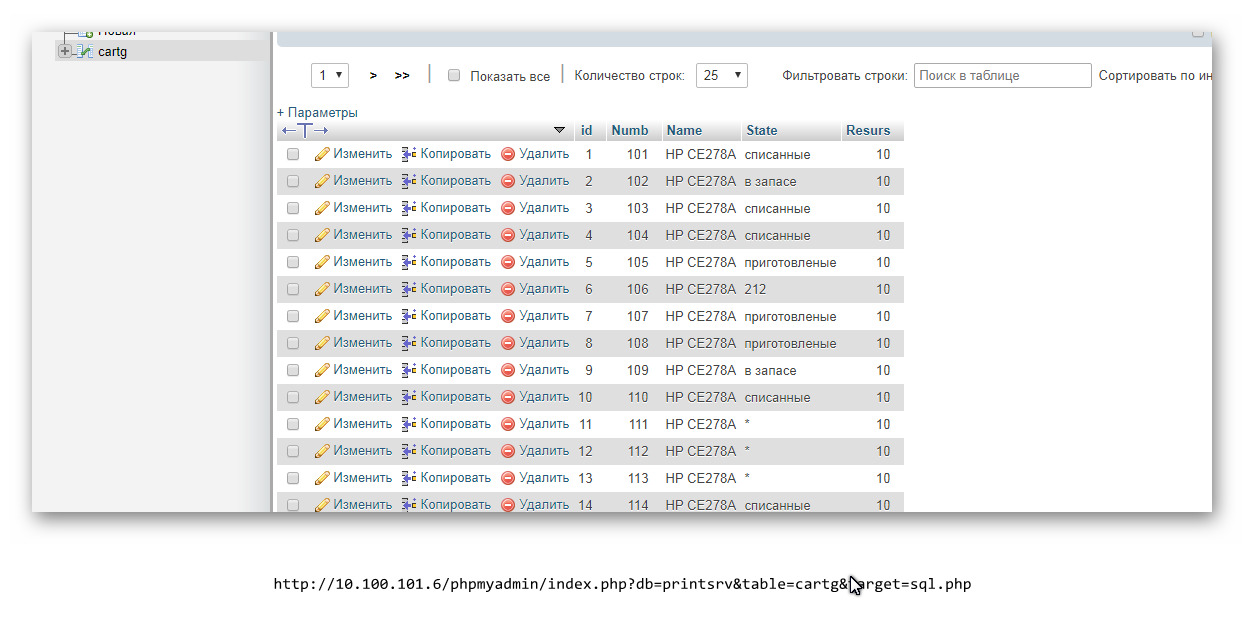Click the pencil edit icon for row id 2
1244x624 pixels.
[322, 181]
